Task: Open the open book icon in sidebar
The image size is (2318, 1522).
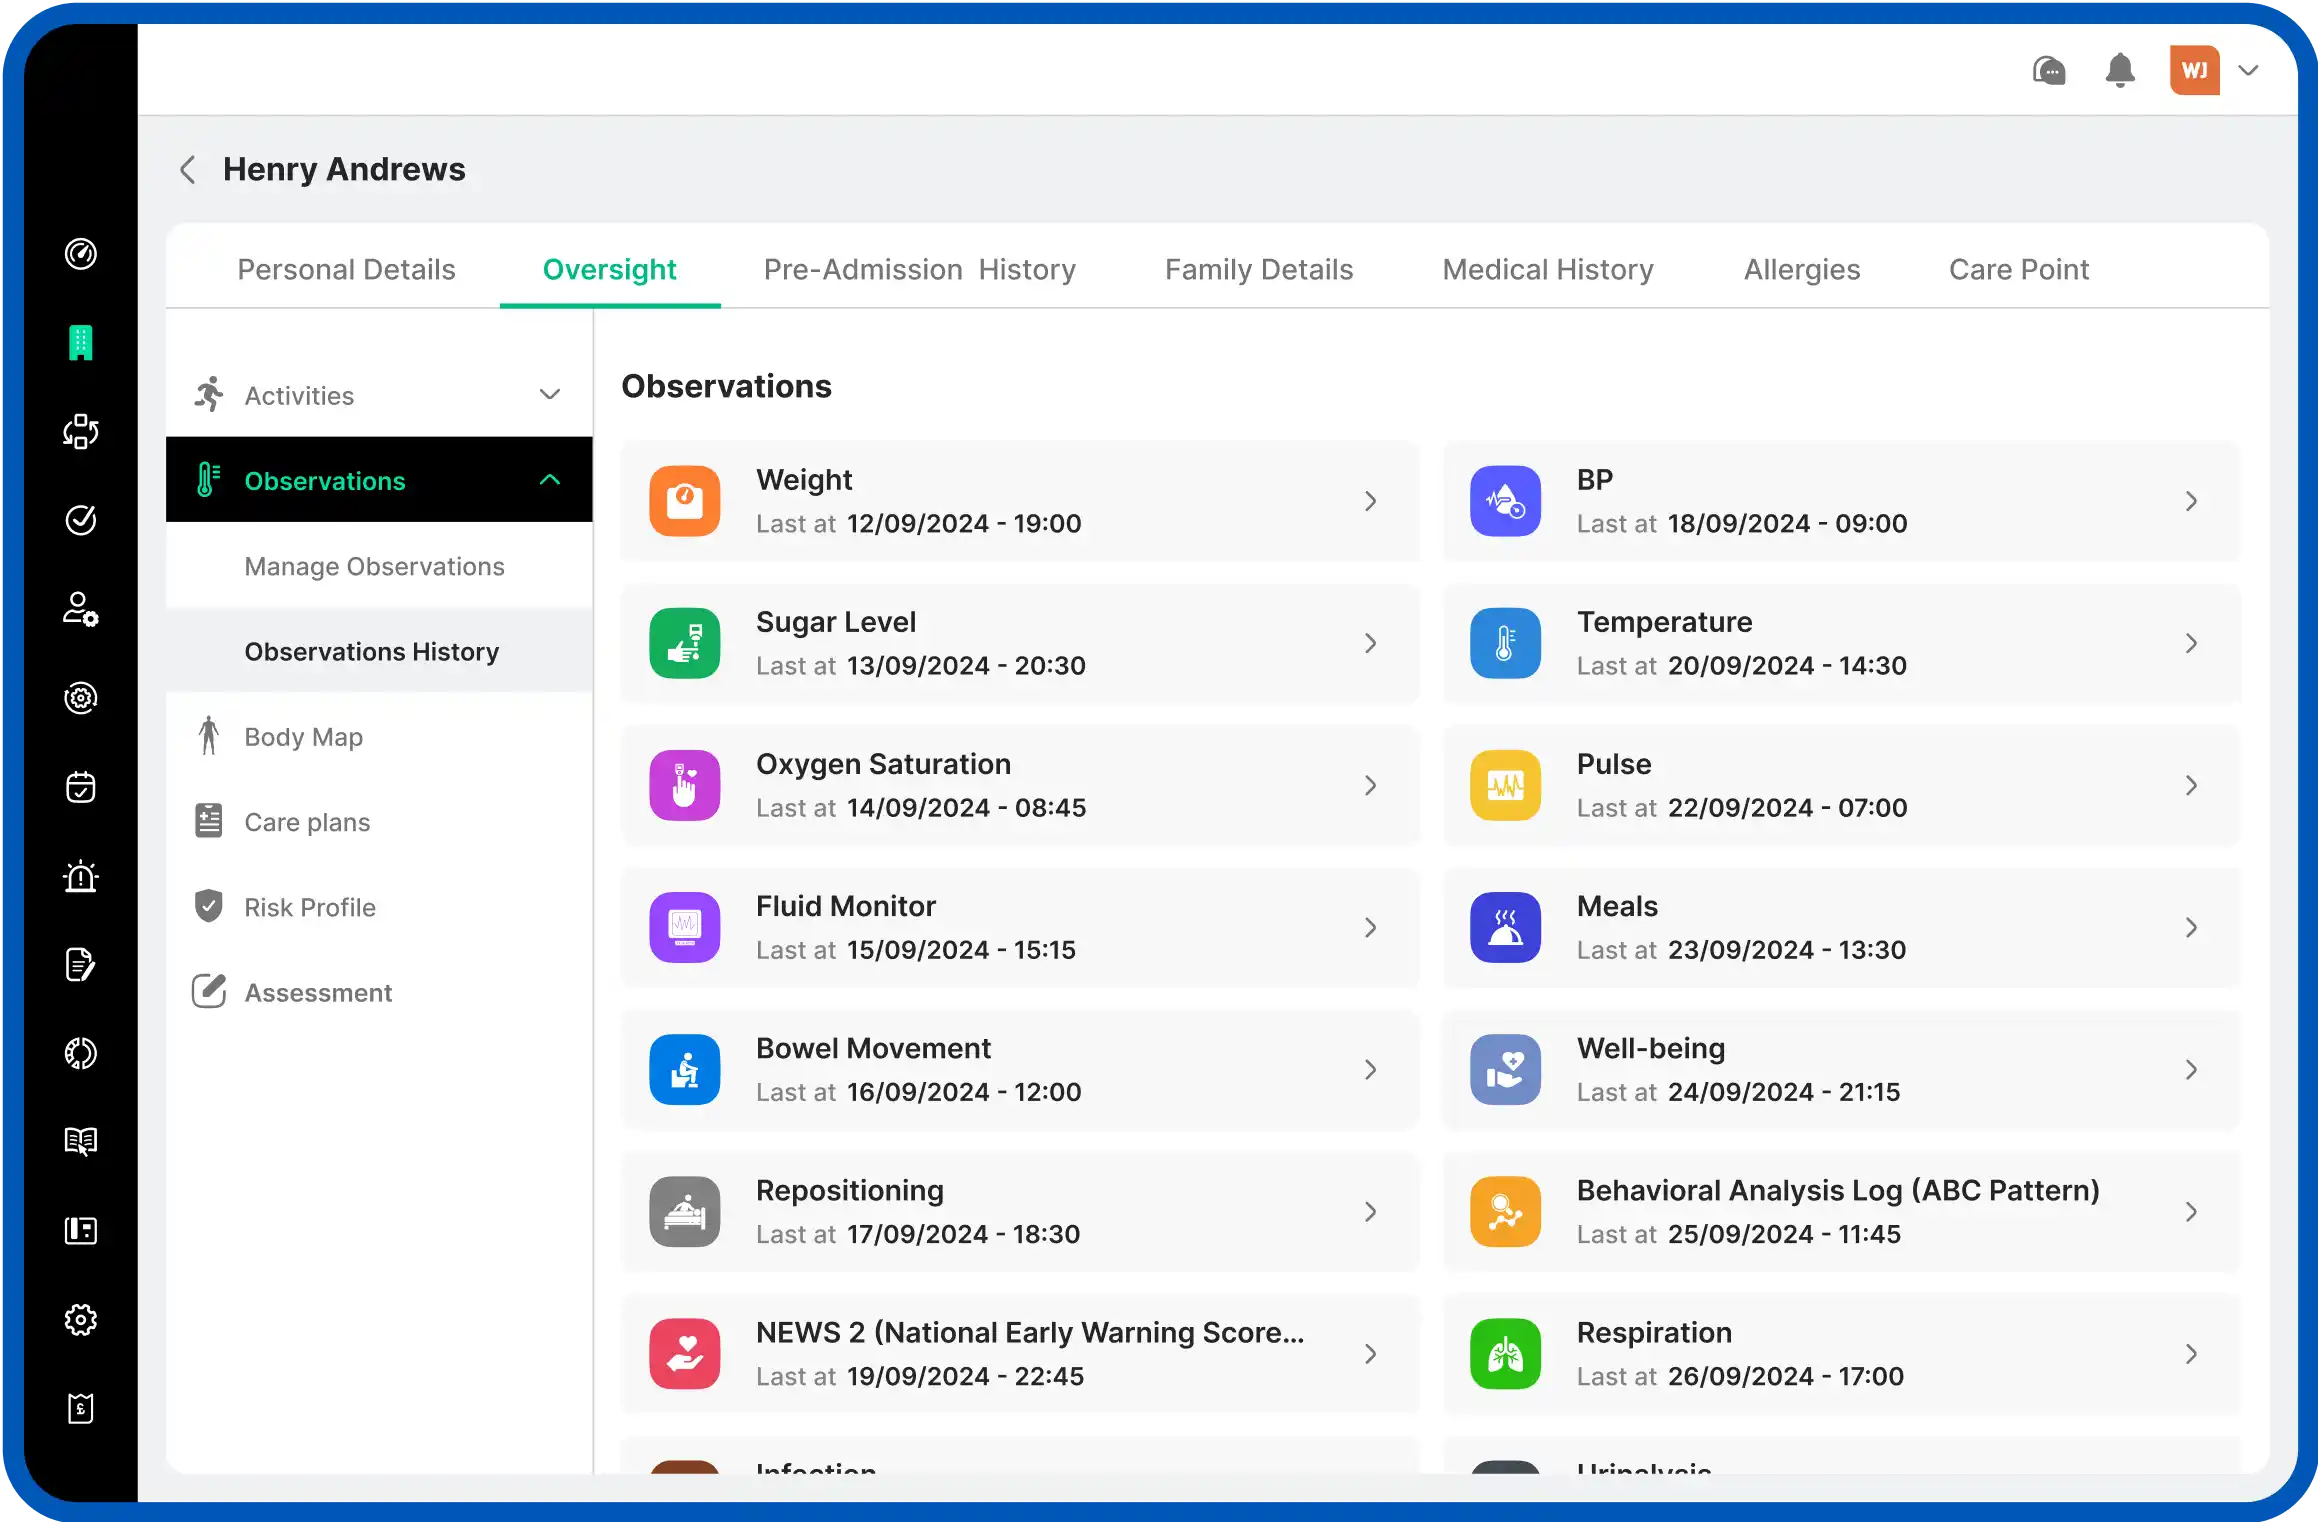Action: click(x=81, y=1141)
